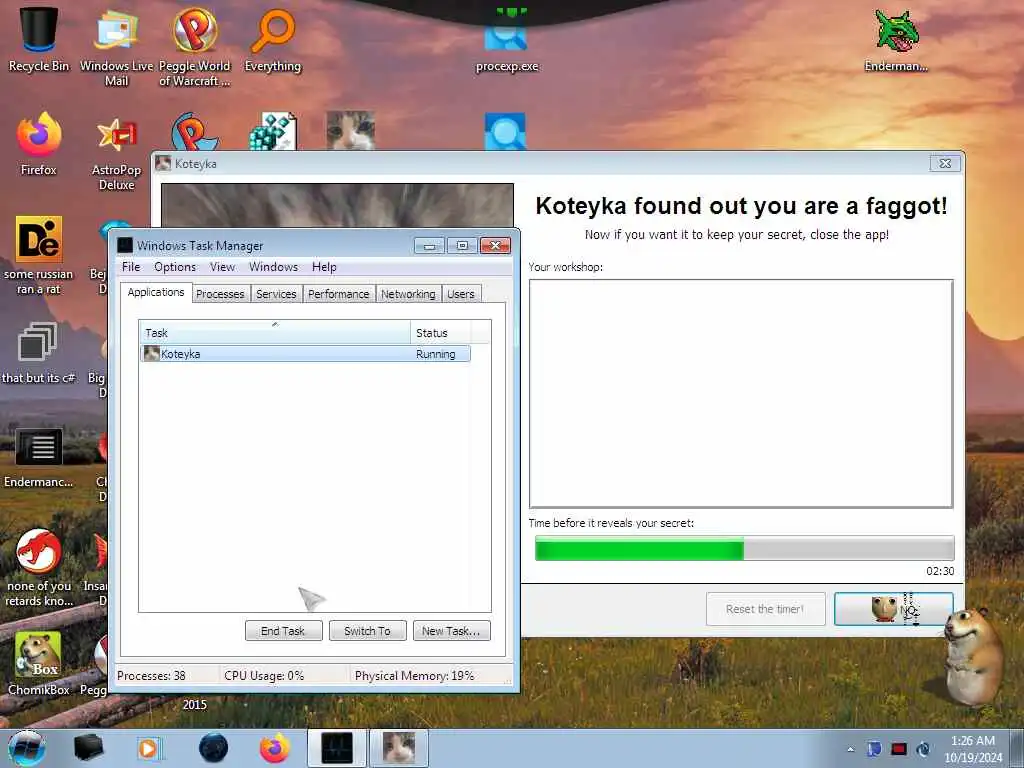Click the cat-face desktop icon thumbnail

tap(351, 130)
